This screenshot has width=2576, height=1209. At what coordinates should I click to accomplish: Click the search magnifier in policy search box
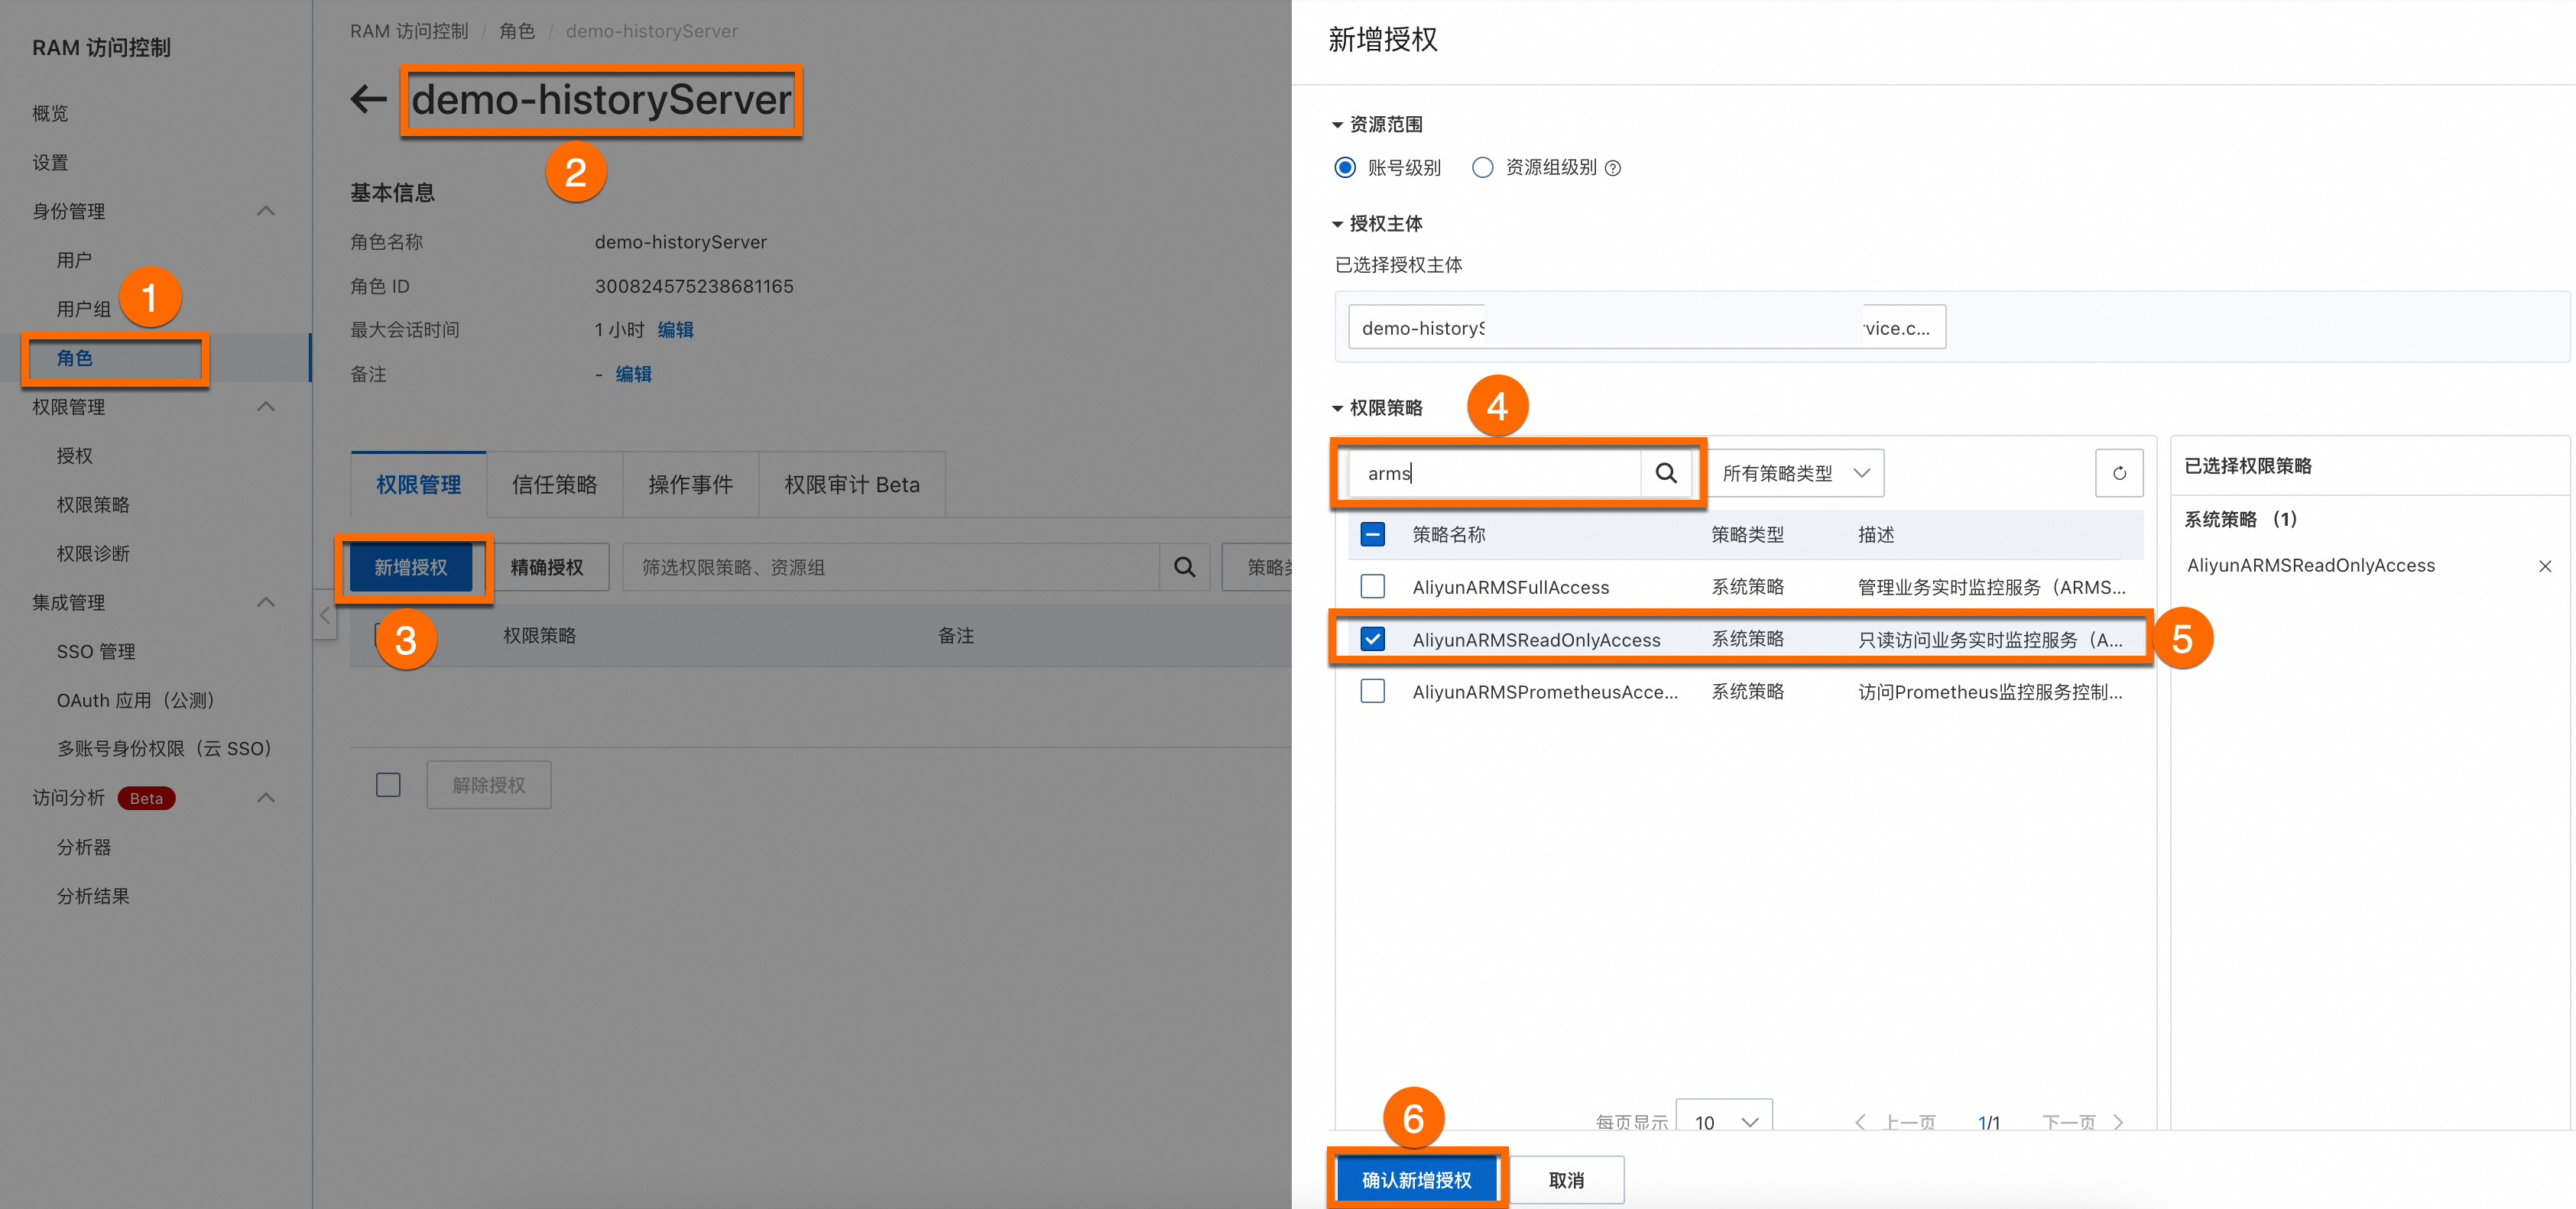pos(1665,473)
